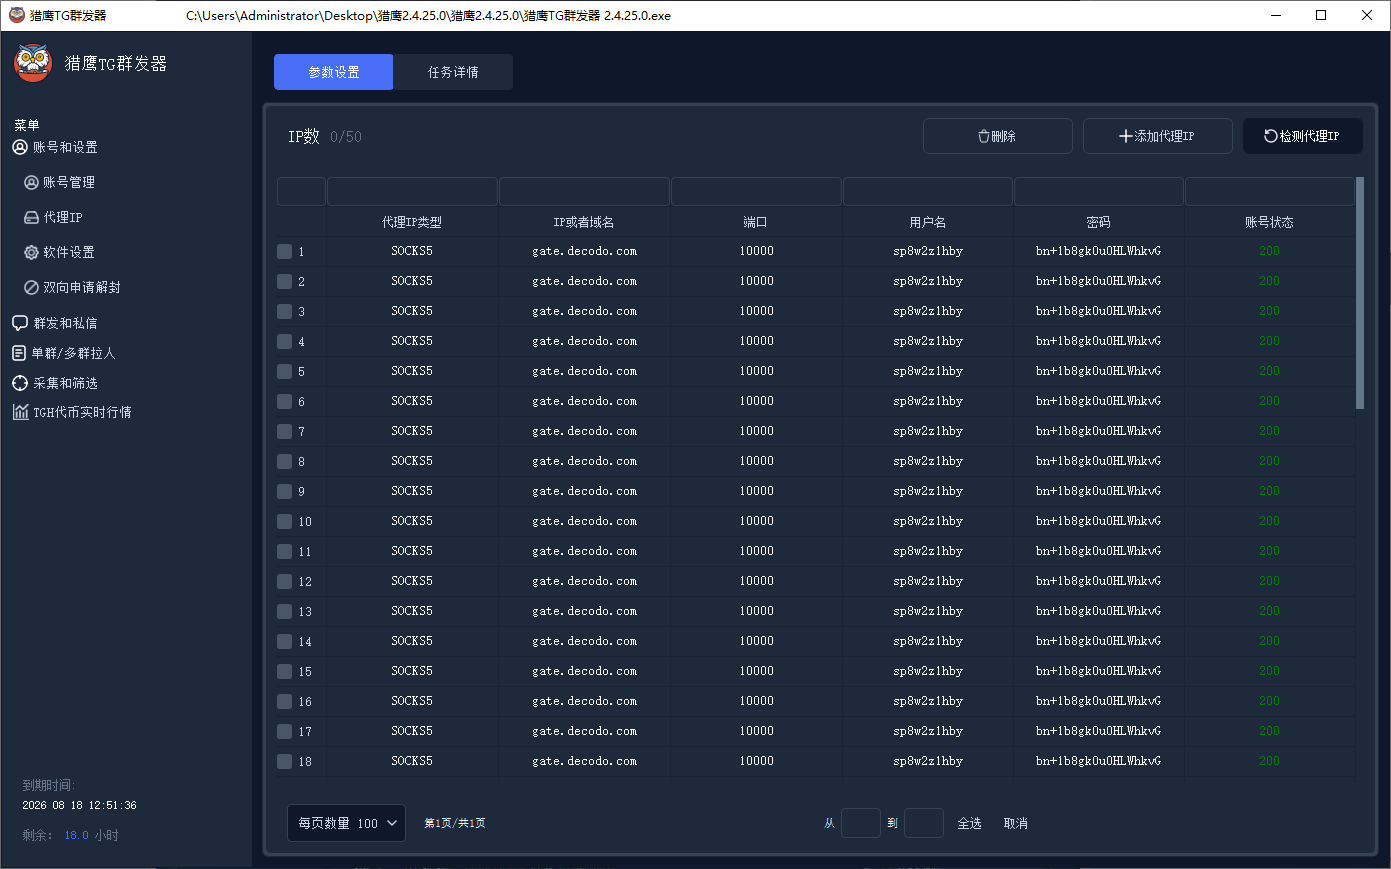Click status 200 in row 12
This screenshot has width=1391, height=869.
coord(1270,581)
